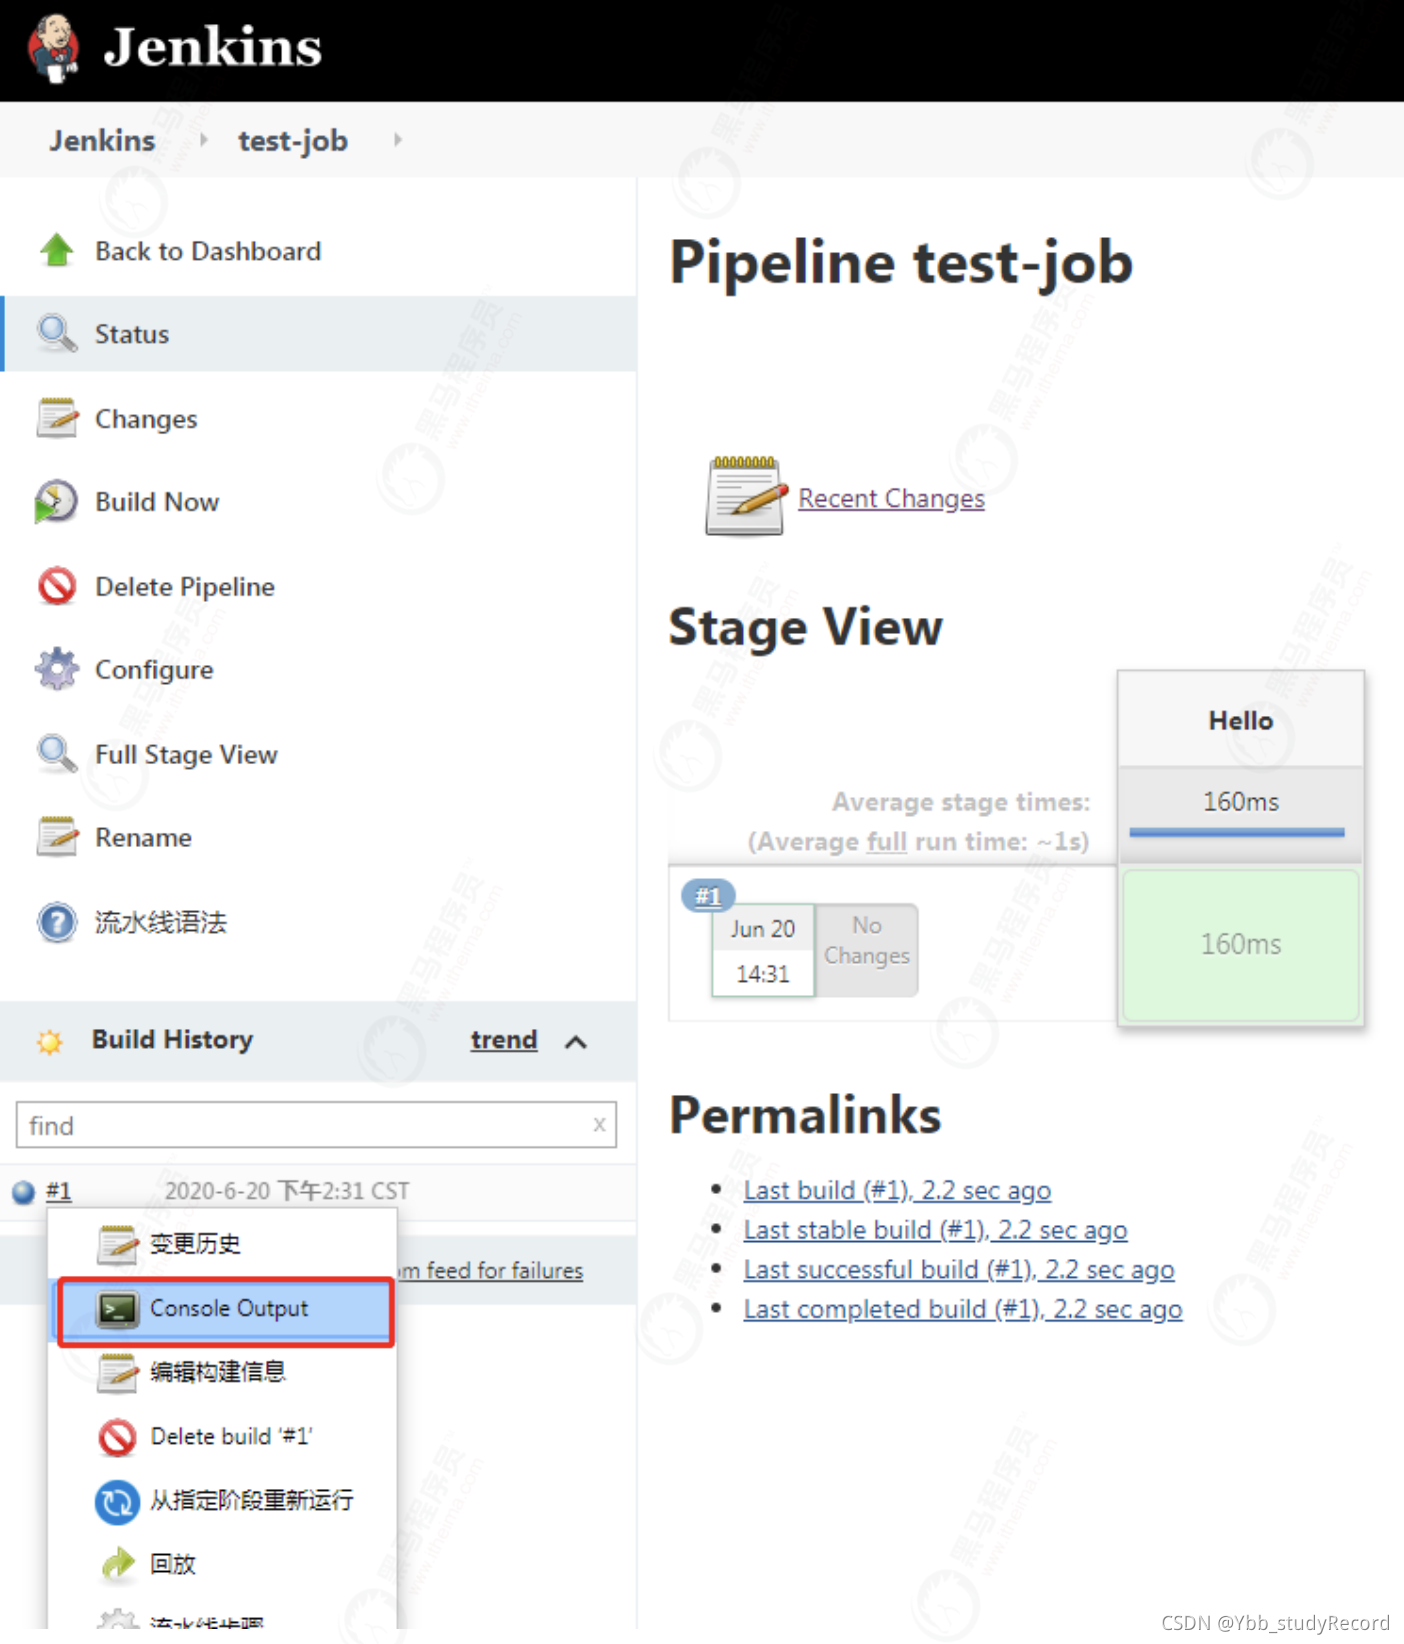Click the red Delete build '#1' icon

coord(117,1437)
